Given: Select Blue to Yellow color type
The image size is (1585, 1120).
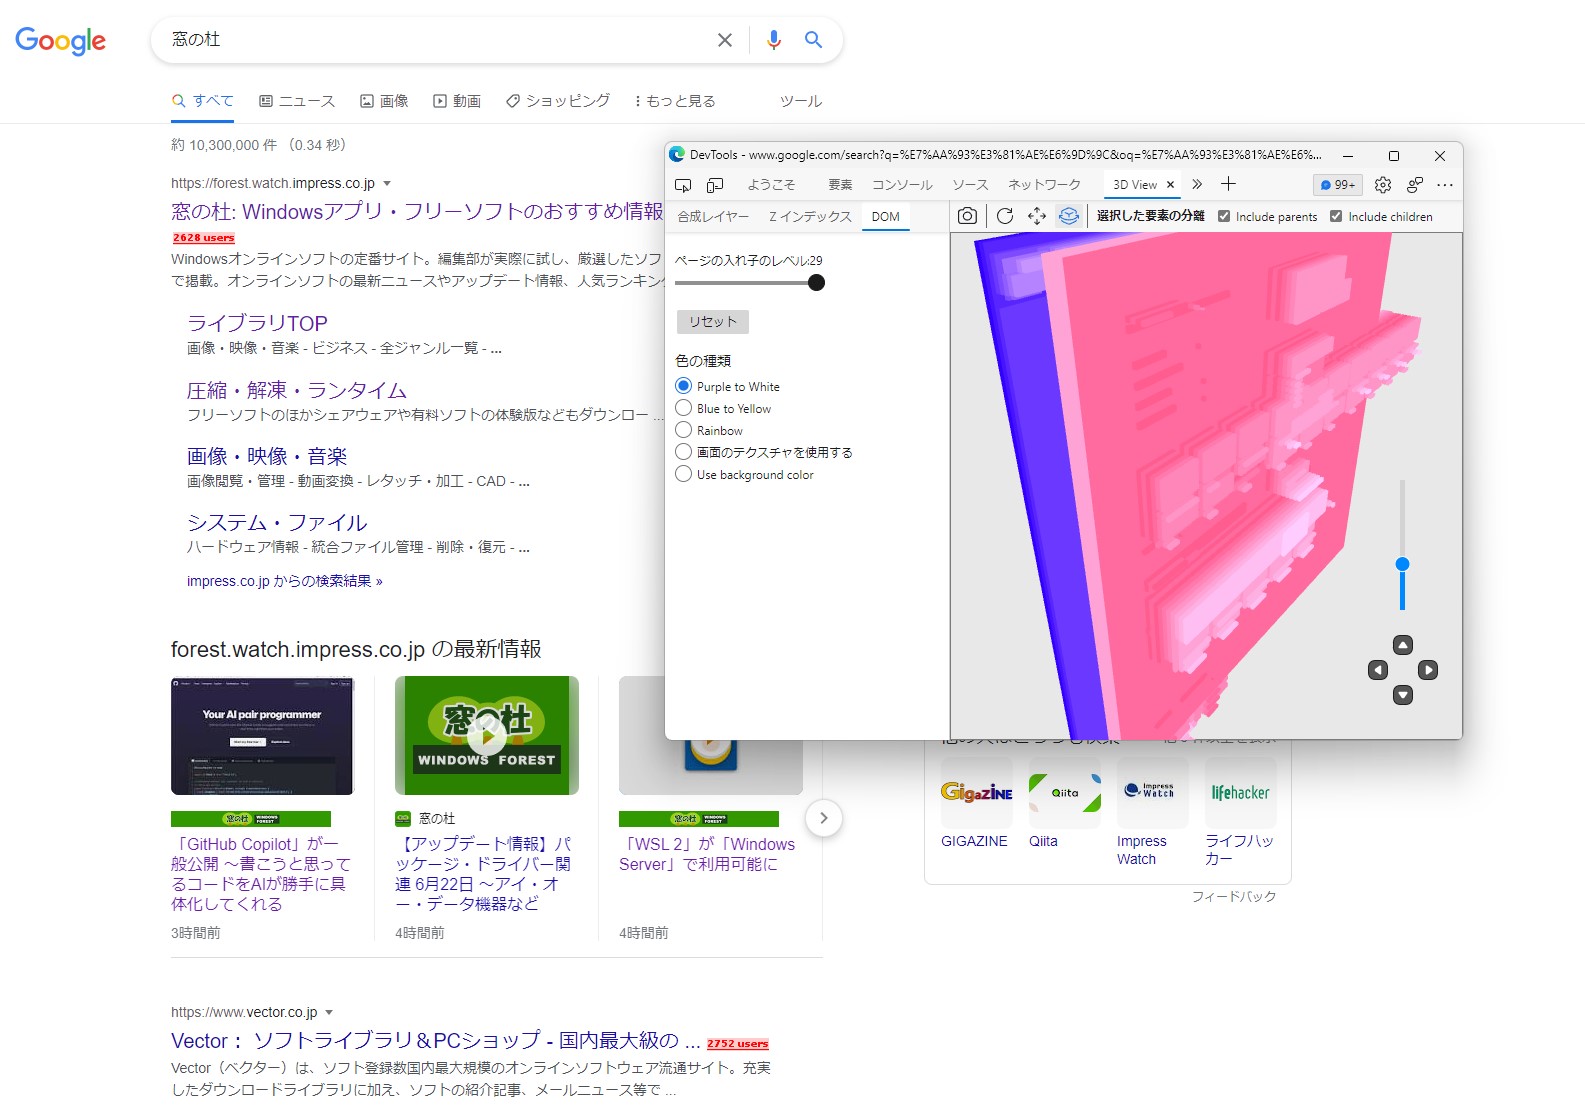Looking at the screenshot, I should [x=684, y=408].
